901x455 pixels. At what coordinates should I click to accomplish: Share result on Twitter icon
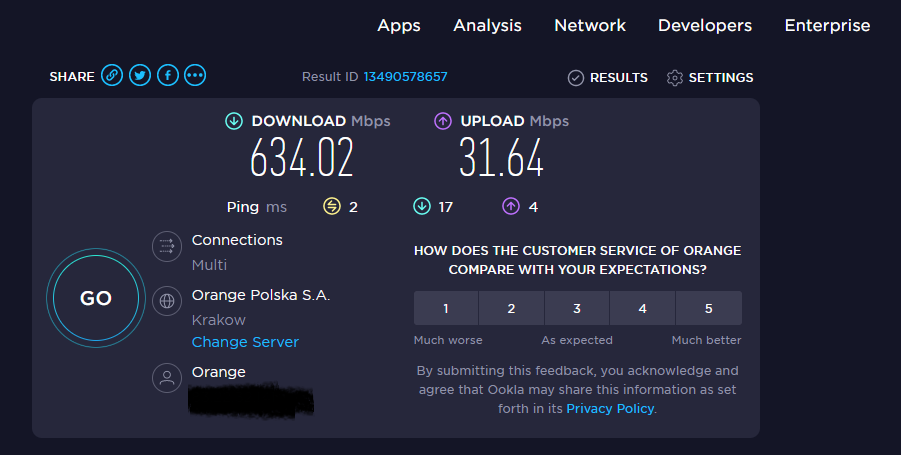[140, 76]
